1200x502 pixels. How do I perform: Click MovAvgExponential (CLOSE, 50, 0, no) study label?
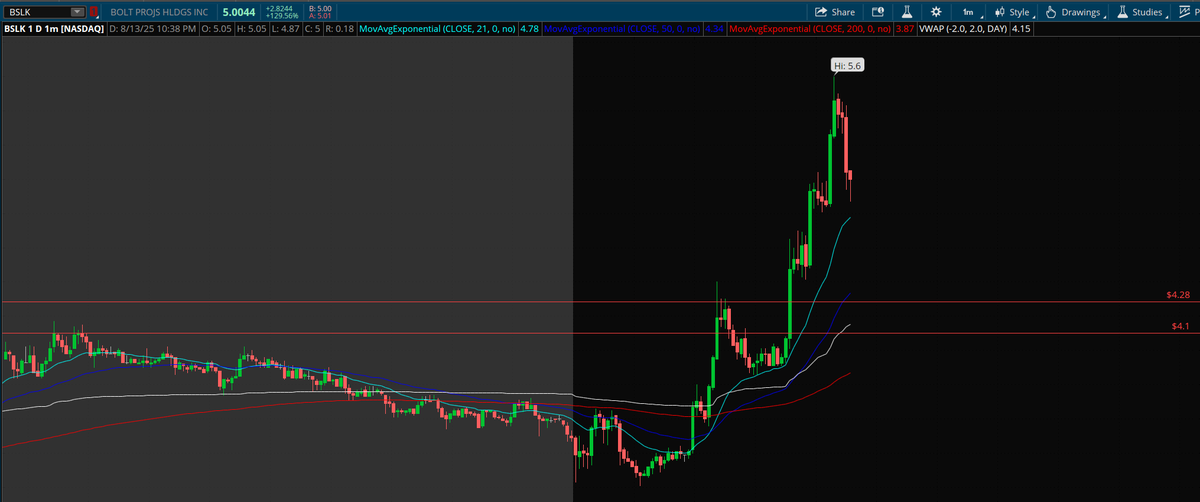coord(622,30)
